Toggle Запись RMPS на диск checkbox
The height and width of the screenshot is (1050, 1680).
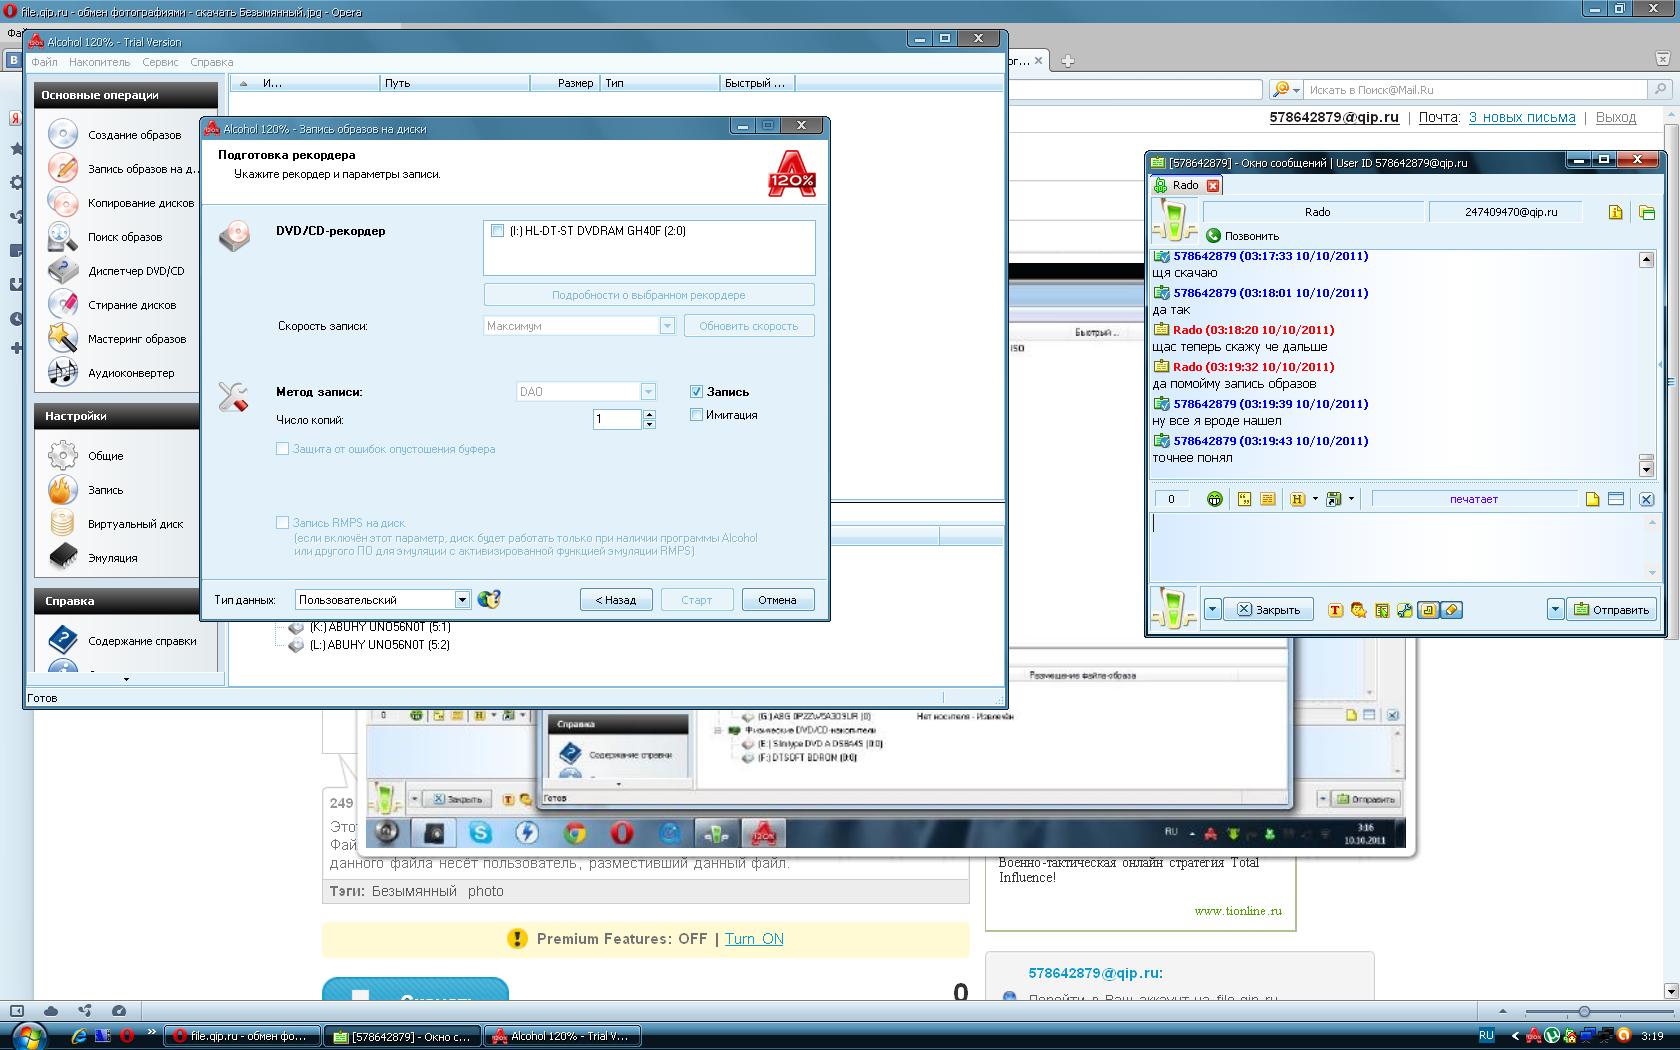(x=283, y=523)
